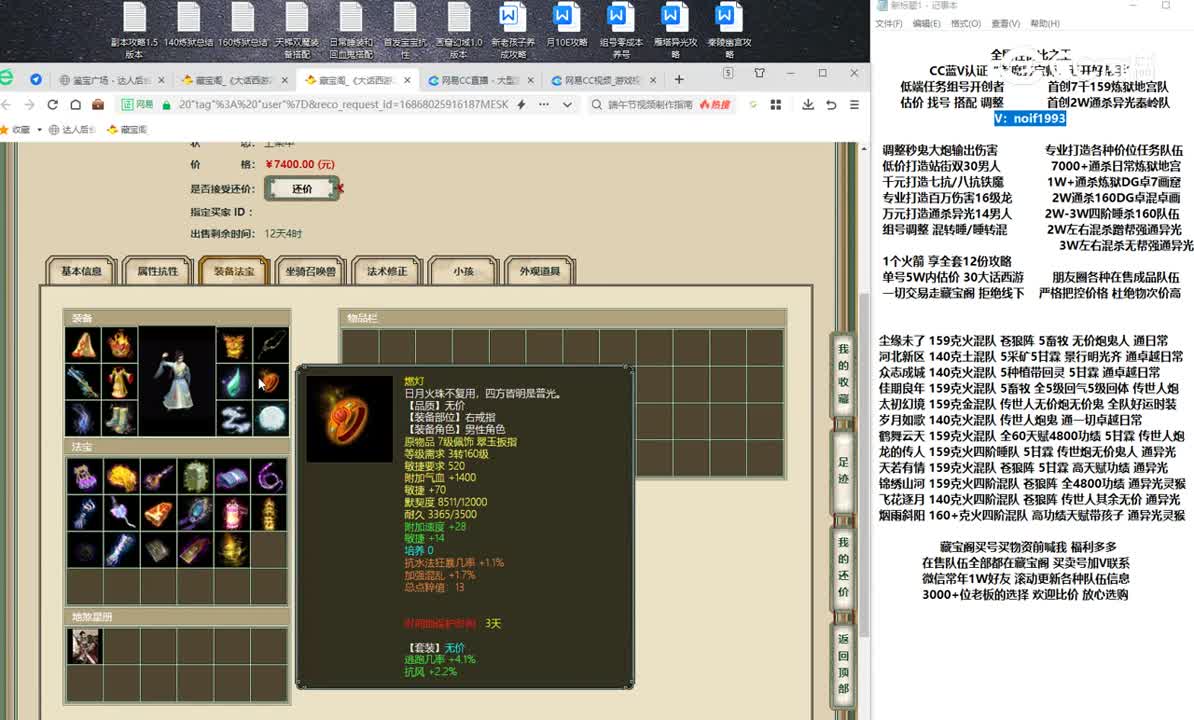Click the blue oval mirror treasure icon
This screenshot has height=720, width=1194.
[x=195, y=513]
